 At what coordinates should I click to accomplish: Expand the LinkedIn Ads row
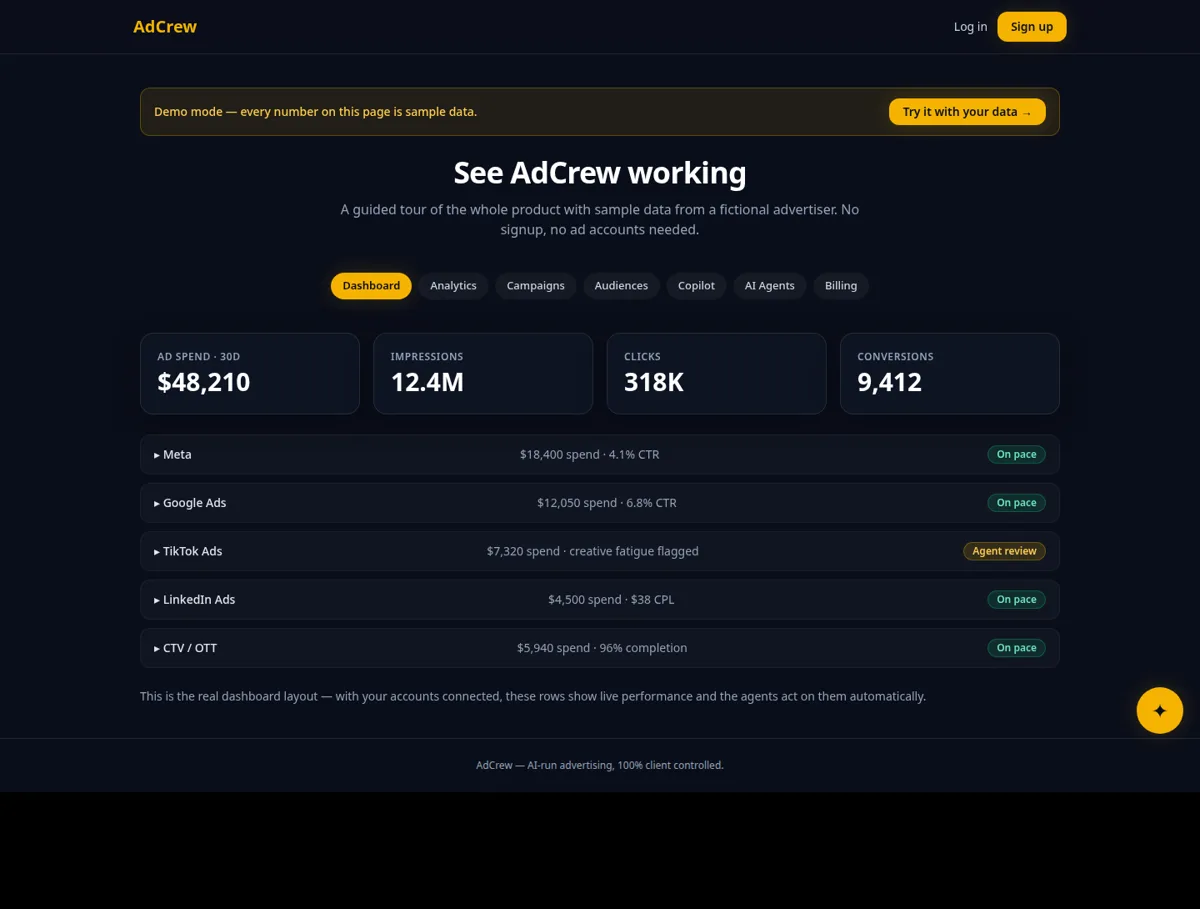(600, 600)
